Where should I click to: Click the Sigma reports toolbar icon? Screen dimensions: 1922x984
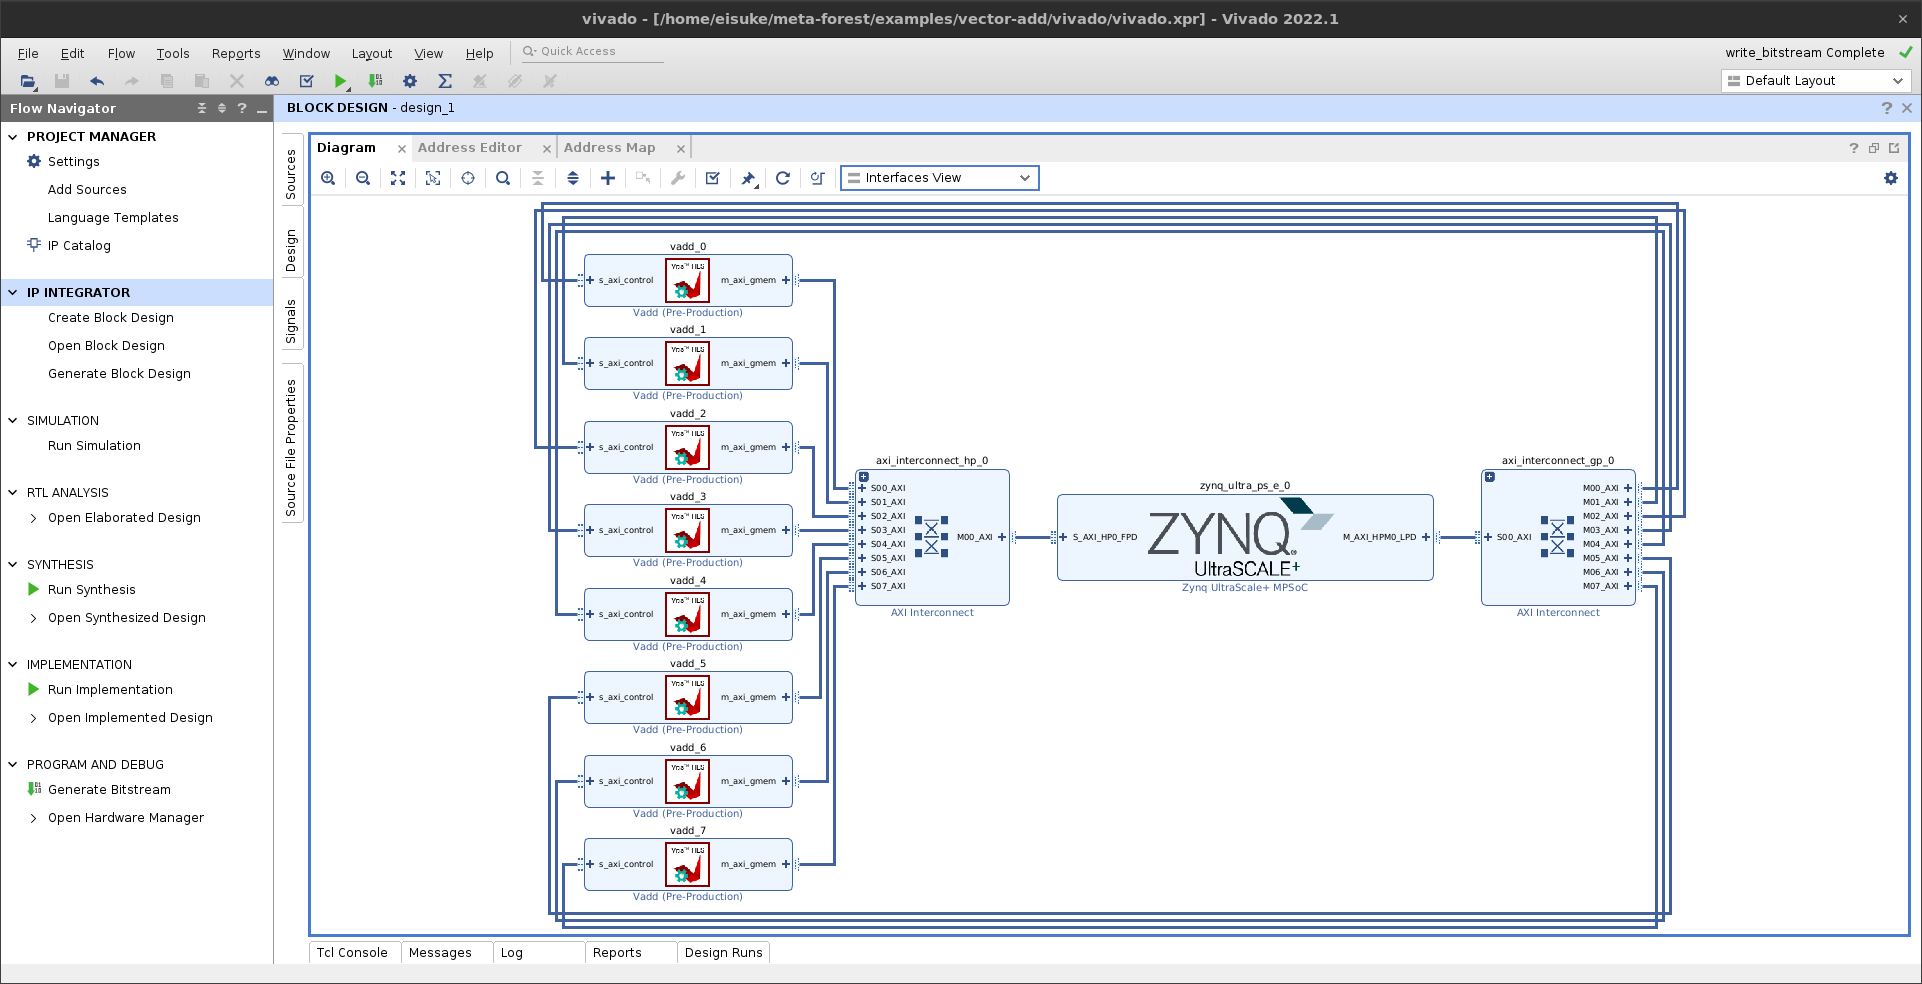tap(445, 81)
